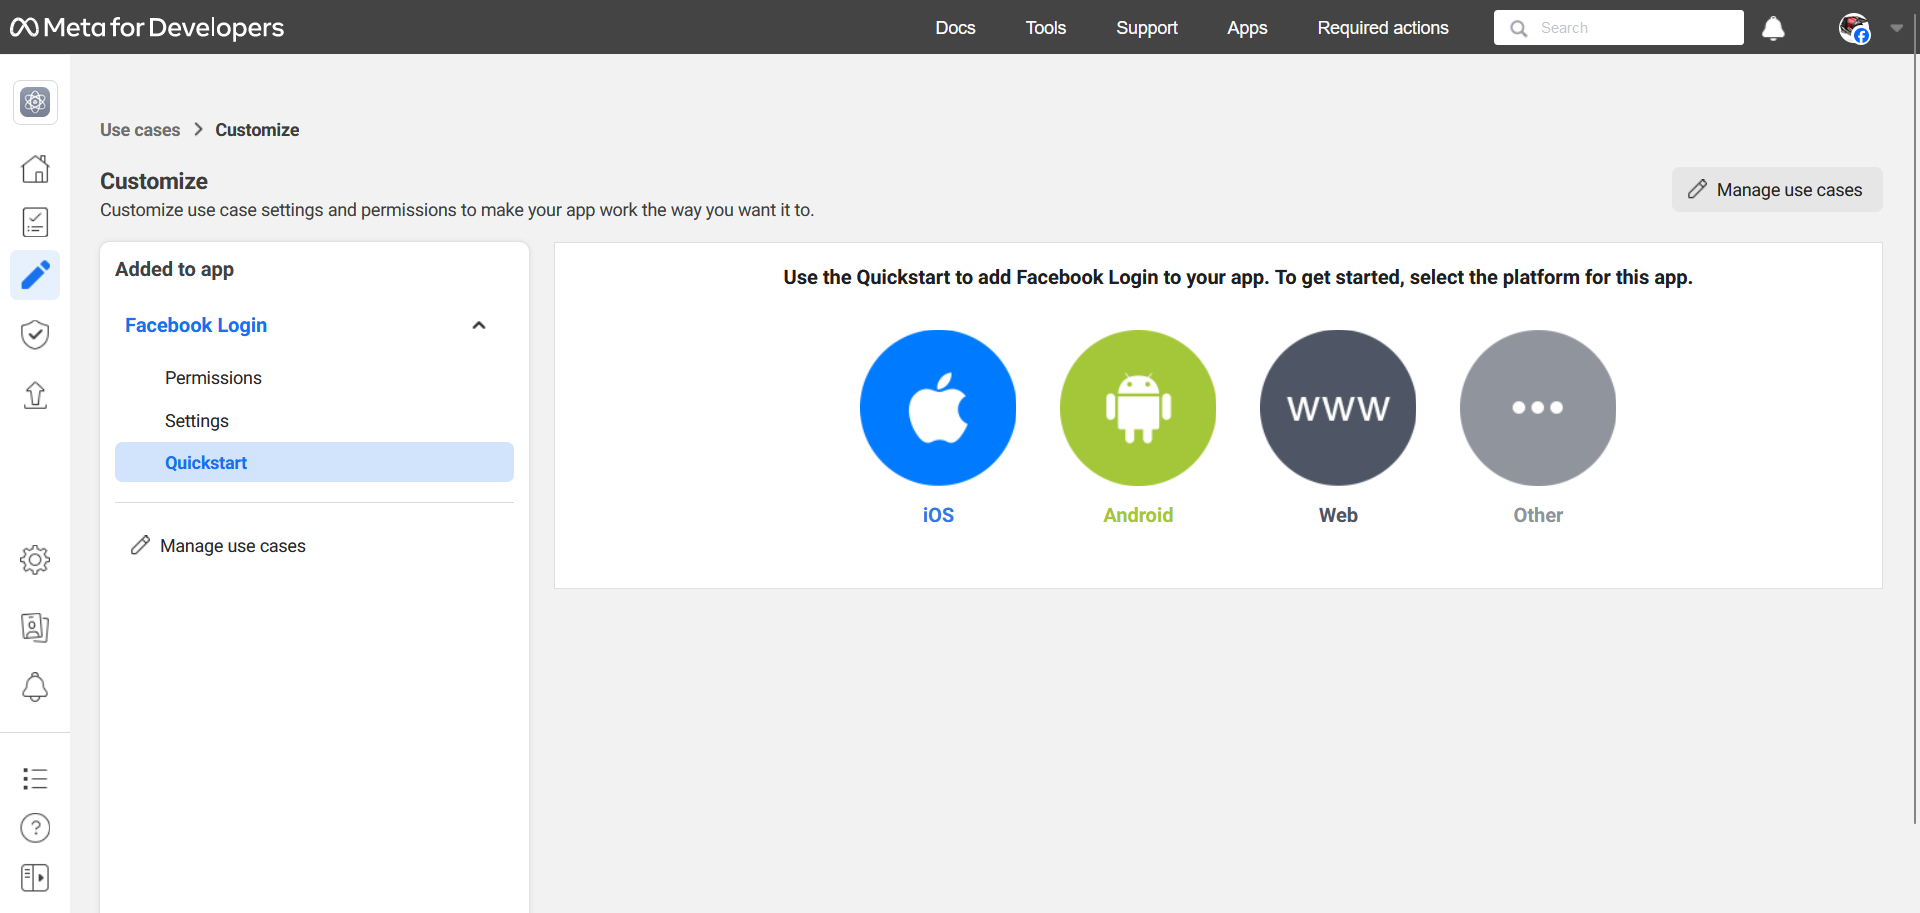Open the Support menu
The height and width of the screenshot is (913, 1920).
coord(1147,28)
